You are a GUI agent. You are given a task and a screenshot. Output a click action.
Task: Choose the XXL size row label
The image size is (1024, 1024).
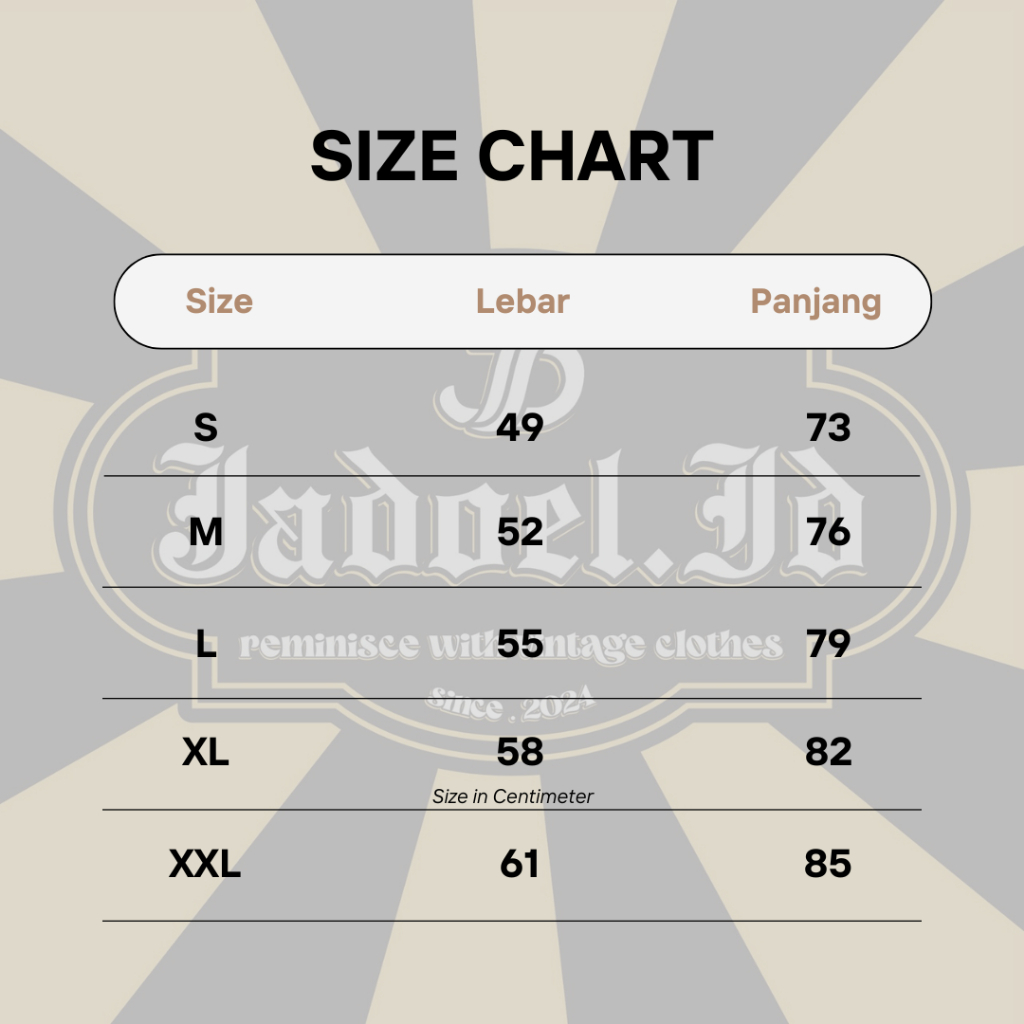tap(205, 864)
